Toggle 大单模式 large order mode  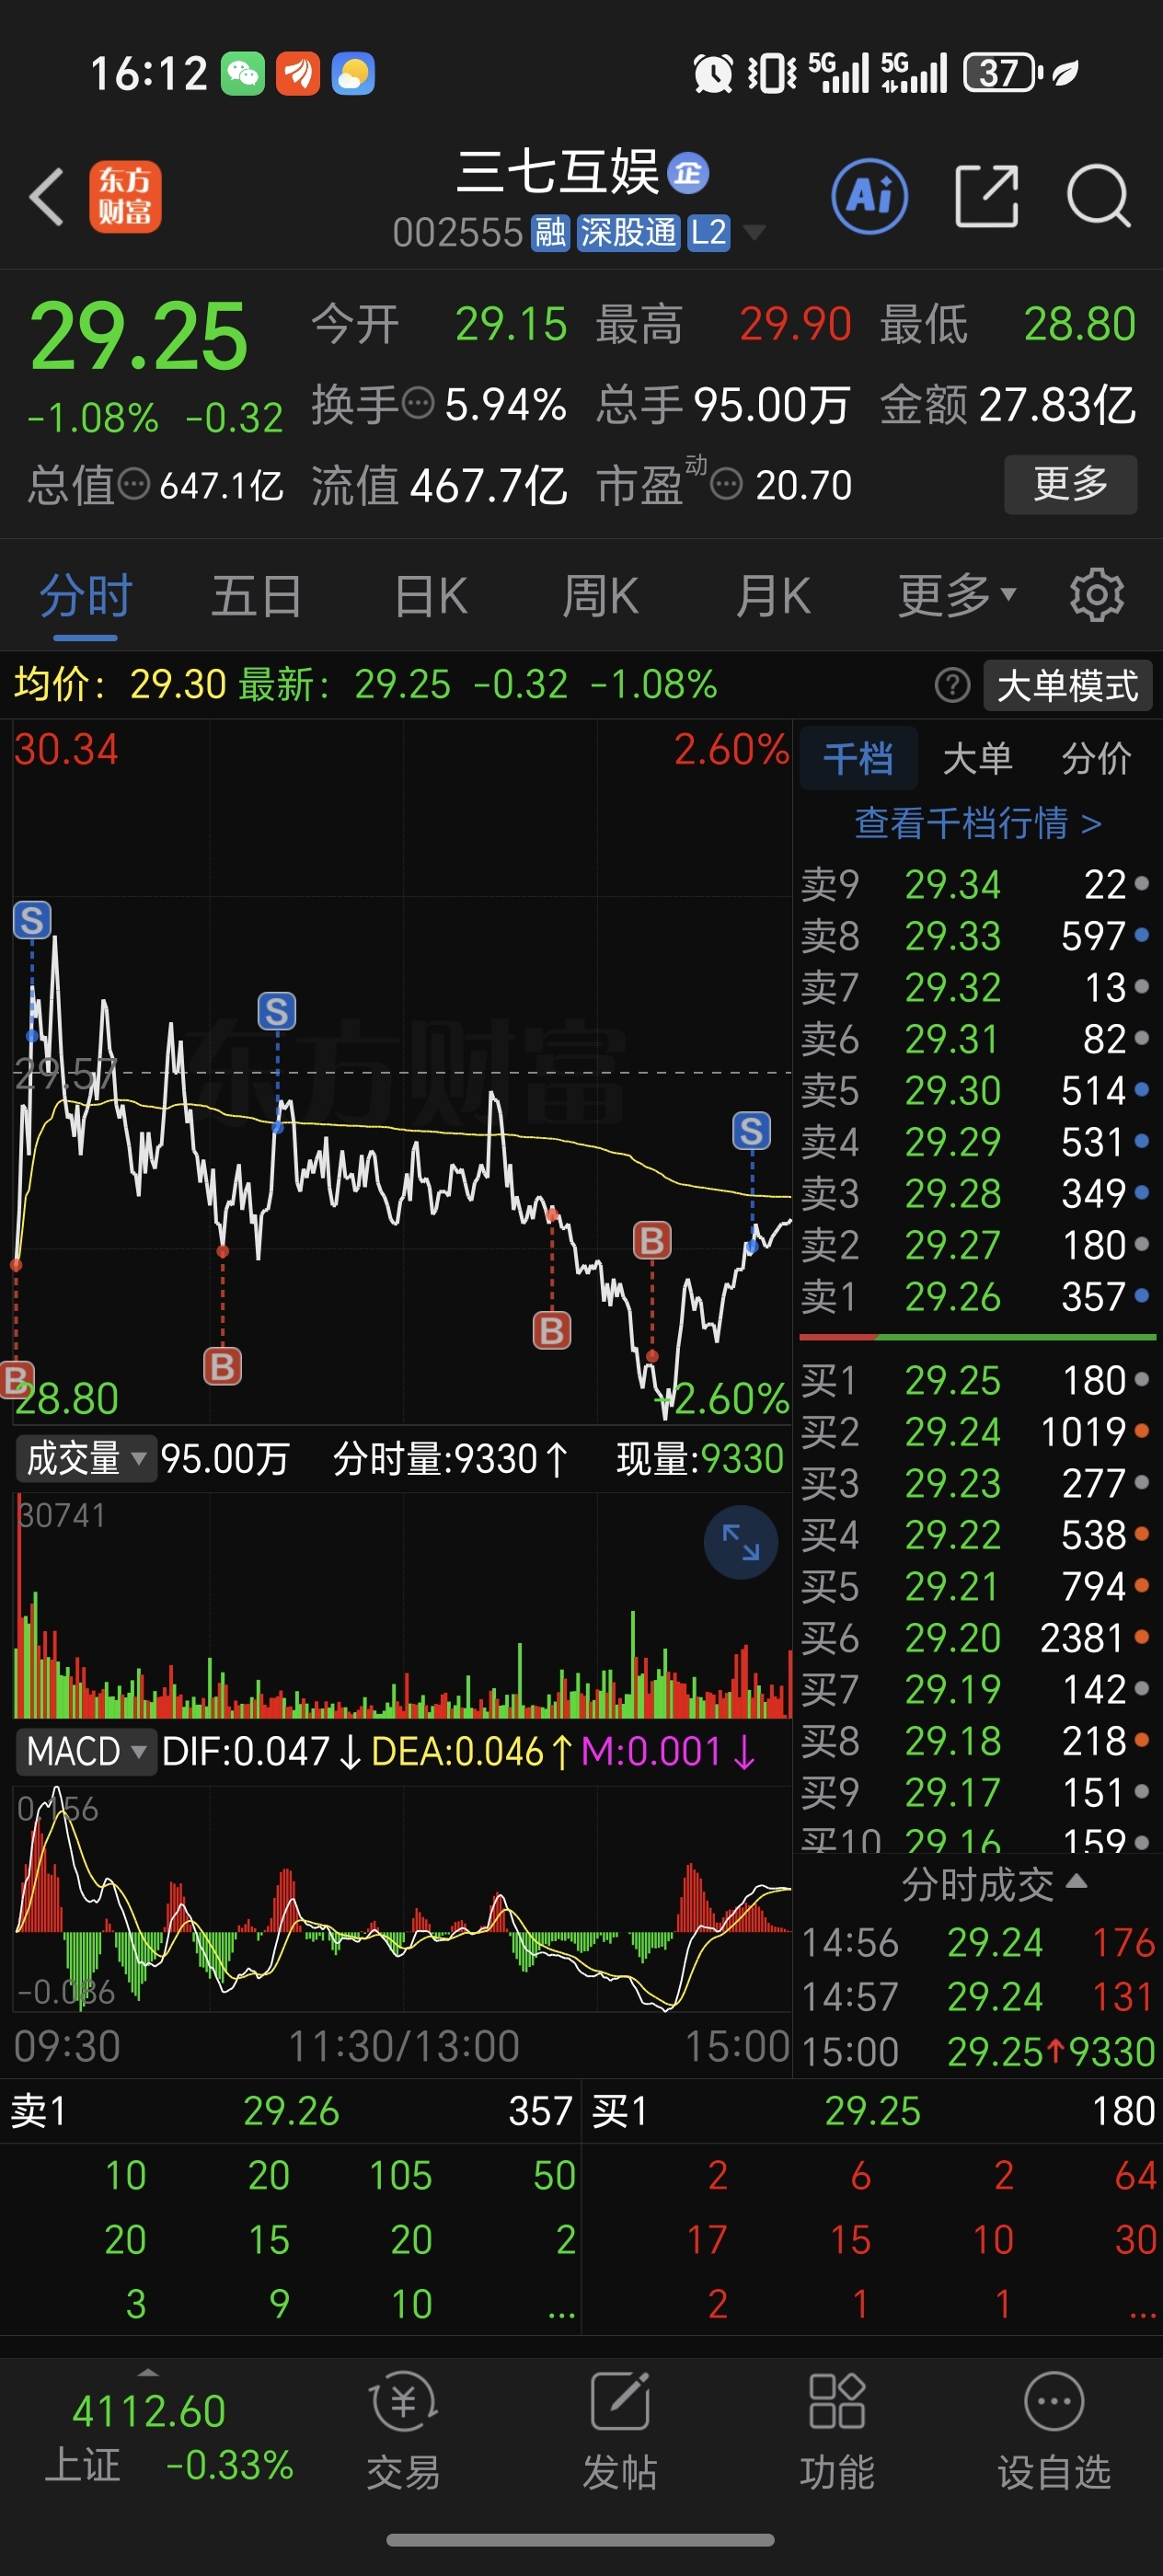1067,685
